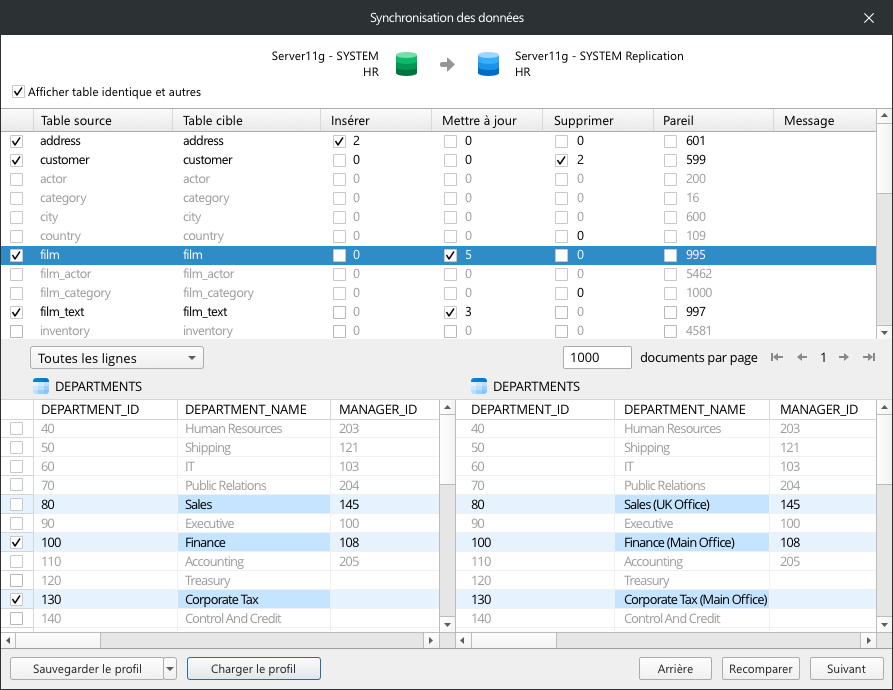Click the Pareil column header
Viewport: 893px width, 690px height.
tap(714, 120)
